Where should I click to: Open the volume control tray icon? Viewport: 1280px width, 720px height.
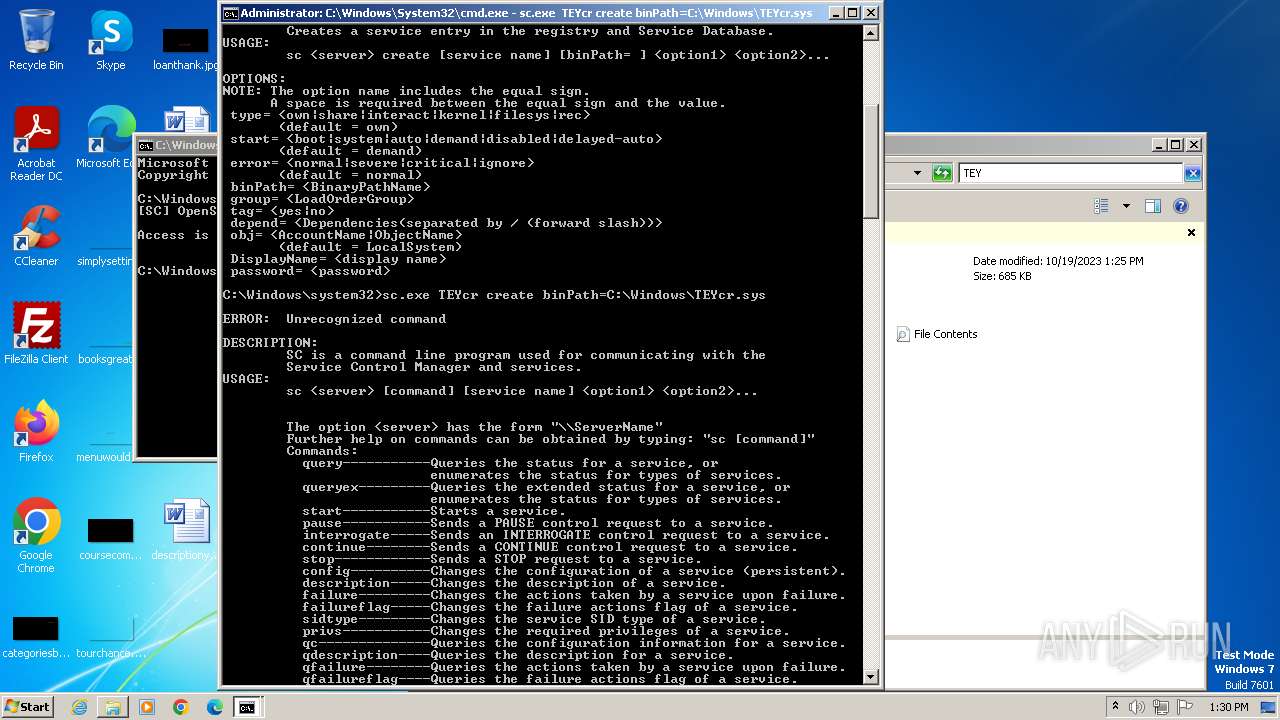coord(1138,707)
